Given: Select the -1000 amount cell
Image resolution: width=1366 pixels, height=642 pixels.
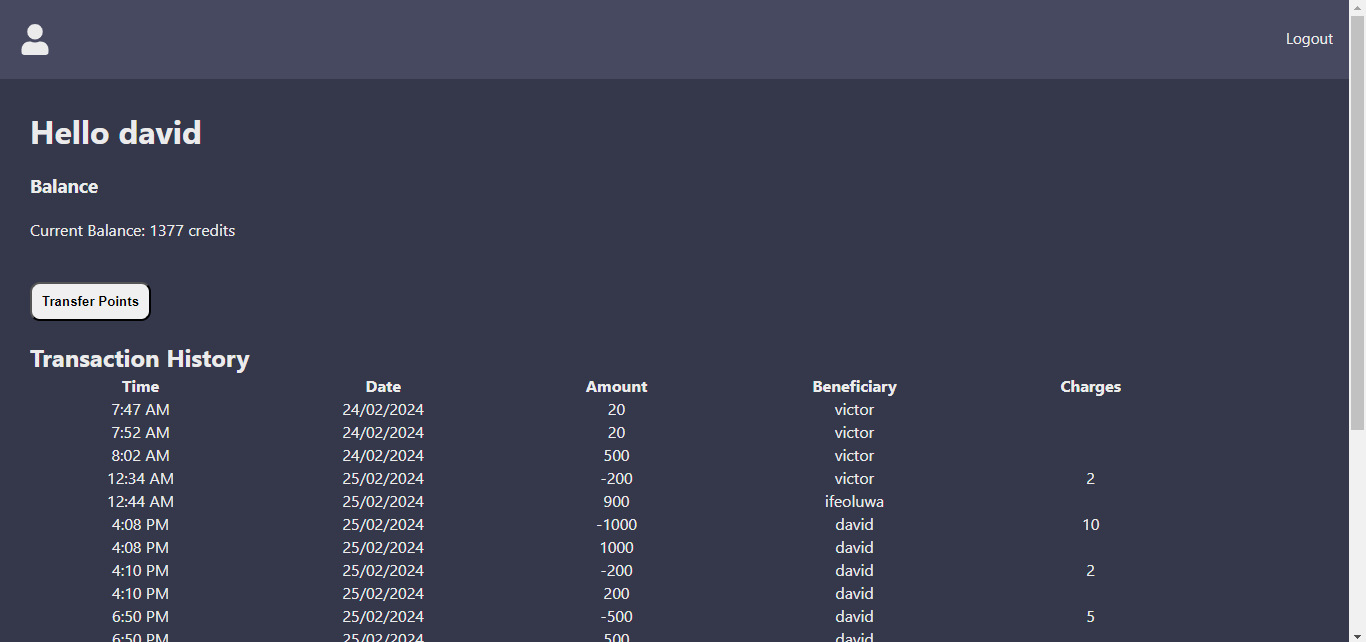Looking at the screenshot, I should pyautogui.click(x=616, y=525).
